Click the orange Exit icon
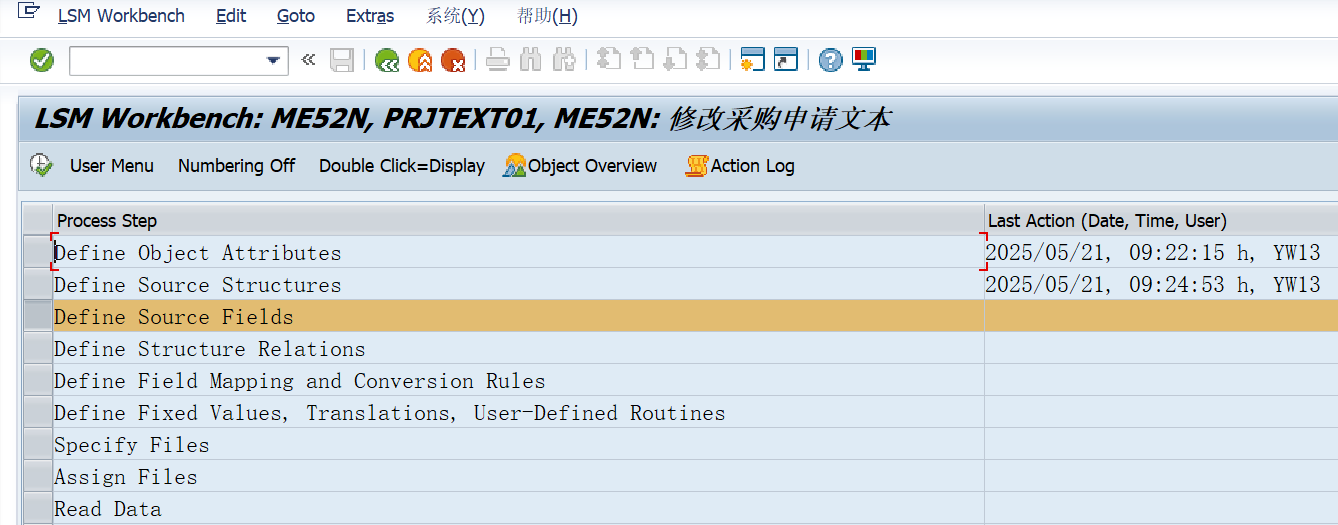The width and height of the screenshot is (1338, 525). [420, 61]
